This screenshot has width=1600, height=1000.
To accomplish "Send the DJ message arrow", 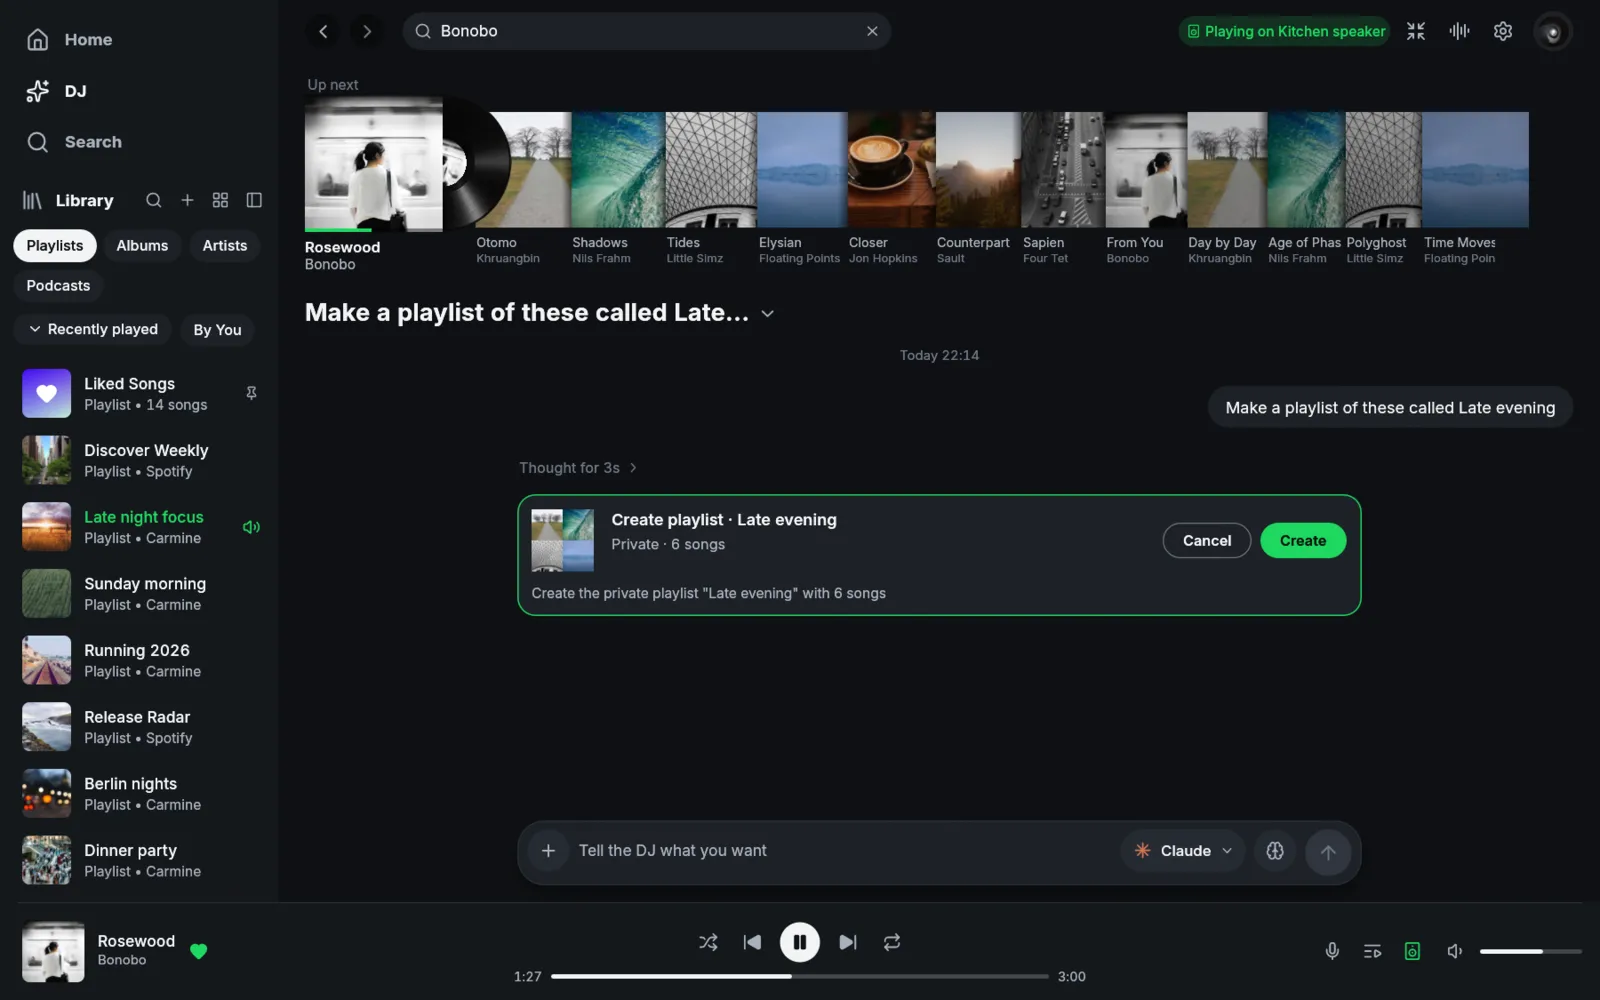I will pos(1328,852).
